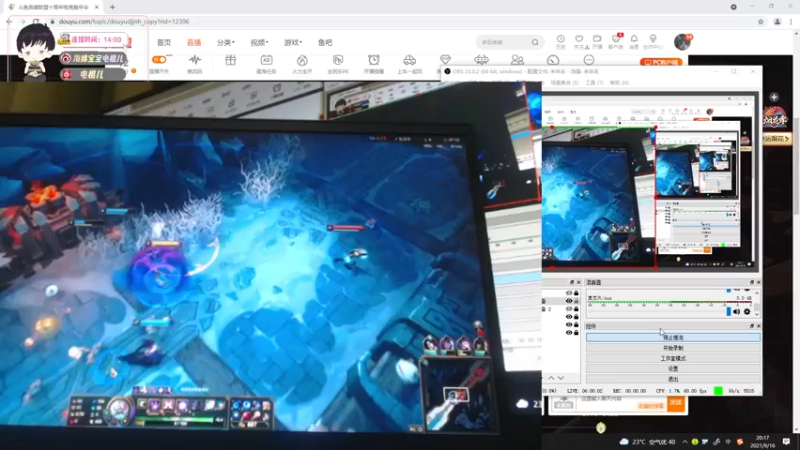Toggle lock on the bottom OBS source
800x450 pixels.
[577, 333]
